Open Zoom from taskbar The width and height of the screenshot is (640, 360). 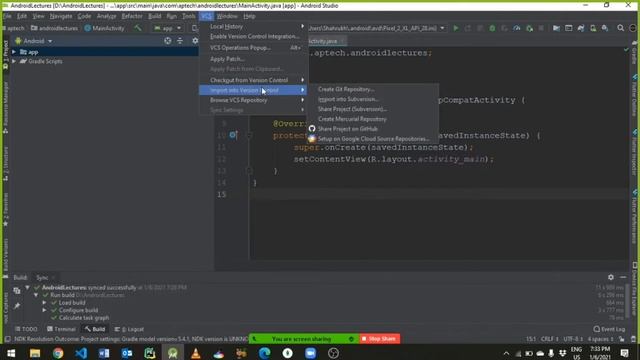[310, 353]
